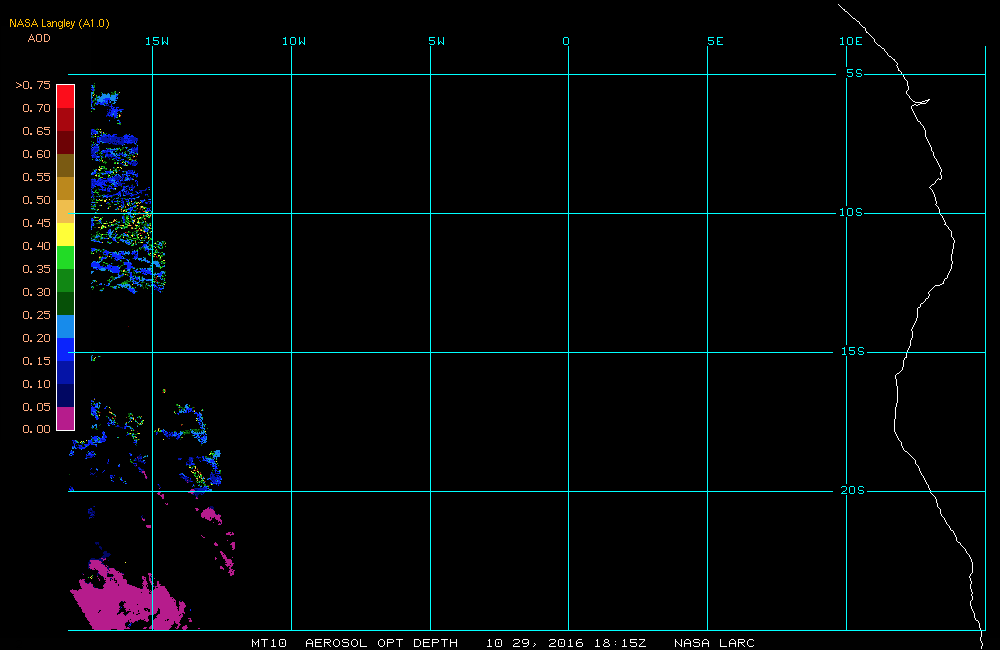Click the '0.25' legend value
Screen dimensions: 1000x650
36,314
